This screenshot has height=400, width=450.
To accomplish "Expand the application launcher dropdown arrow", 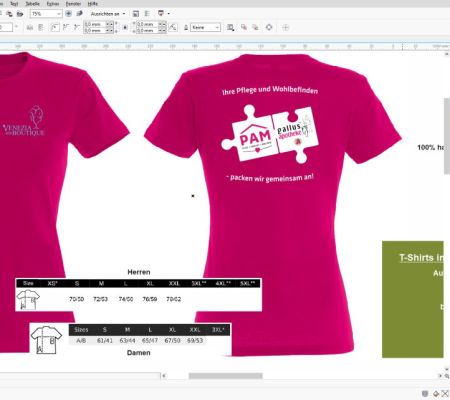I will tap(169, 14).
